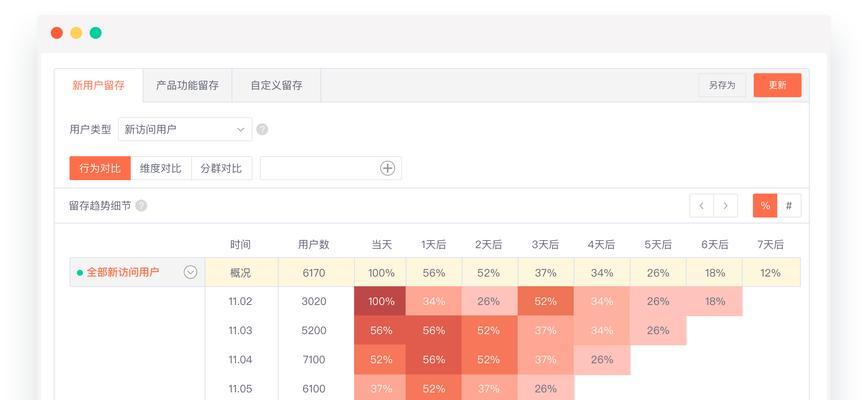Click the 当天 column header
868x400 pixels.
click(381, 245)
